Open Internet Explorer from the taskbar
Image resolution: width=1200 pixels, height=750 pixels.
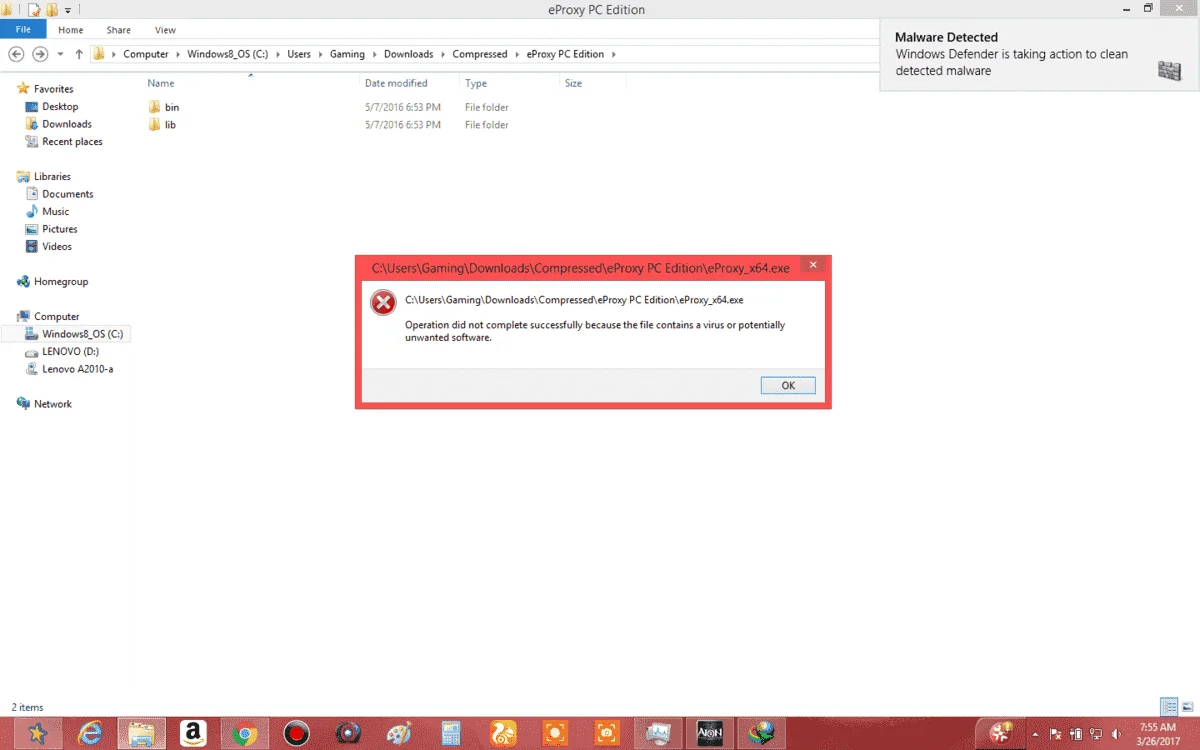click(x=90, y=734)
